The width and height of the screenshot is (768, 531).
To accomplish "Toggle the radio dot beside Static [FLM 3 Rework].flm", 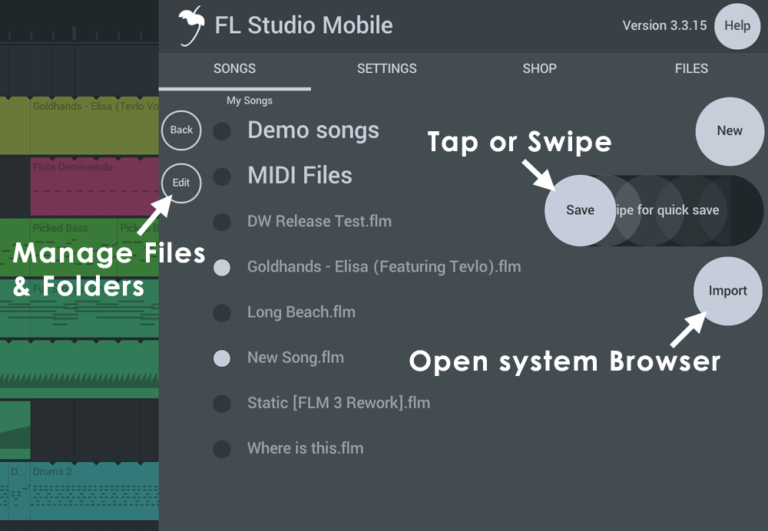I will click(x=222, y=404).
